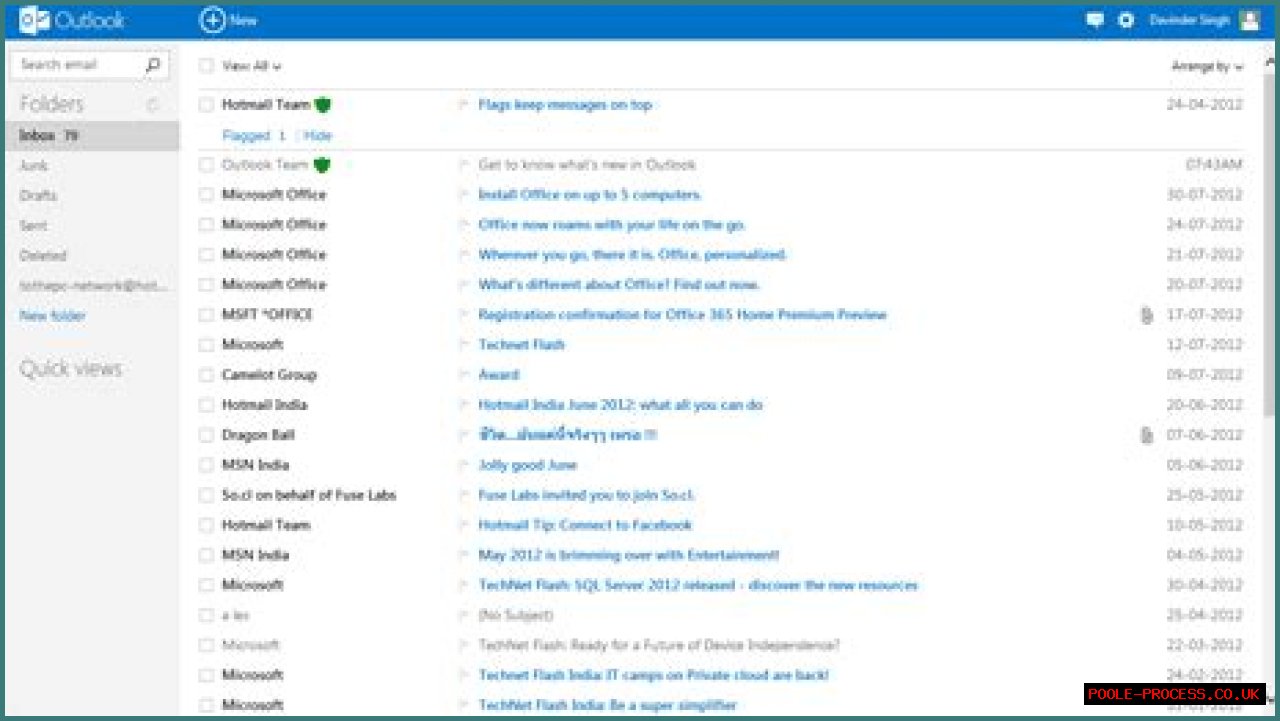Select checkbox for the Hotmail India email

[x=206, y=405]
